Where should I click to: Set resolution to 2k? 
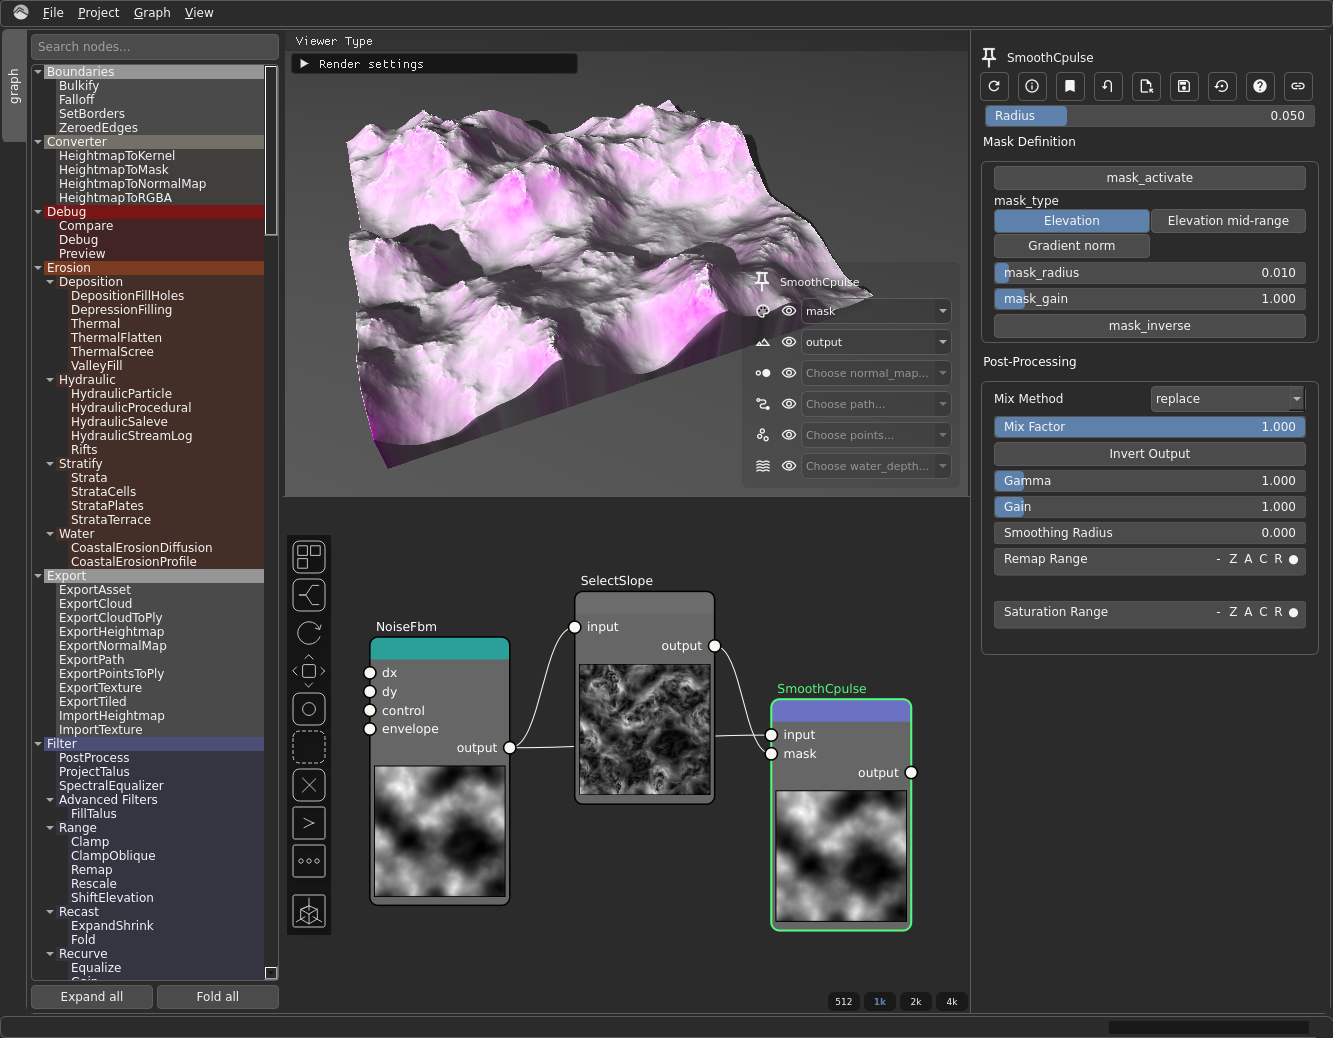[x=916, y=1001]
